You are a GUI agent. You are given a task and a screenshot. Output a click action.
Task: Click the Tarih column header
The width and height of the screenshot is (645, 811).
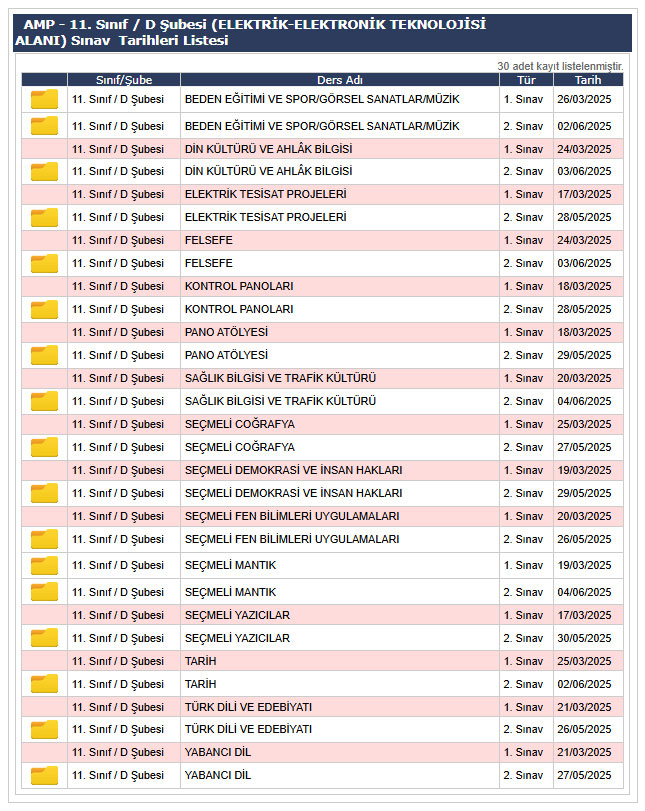[588, 80]
